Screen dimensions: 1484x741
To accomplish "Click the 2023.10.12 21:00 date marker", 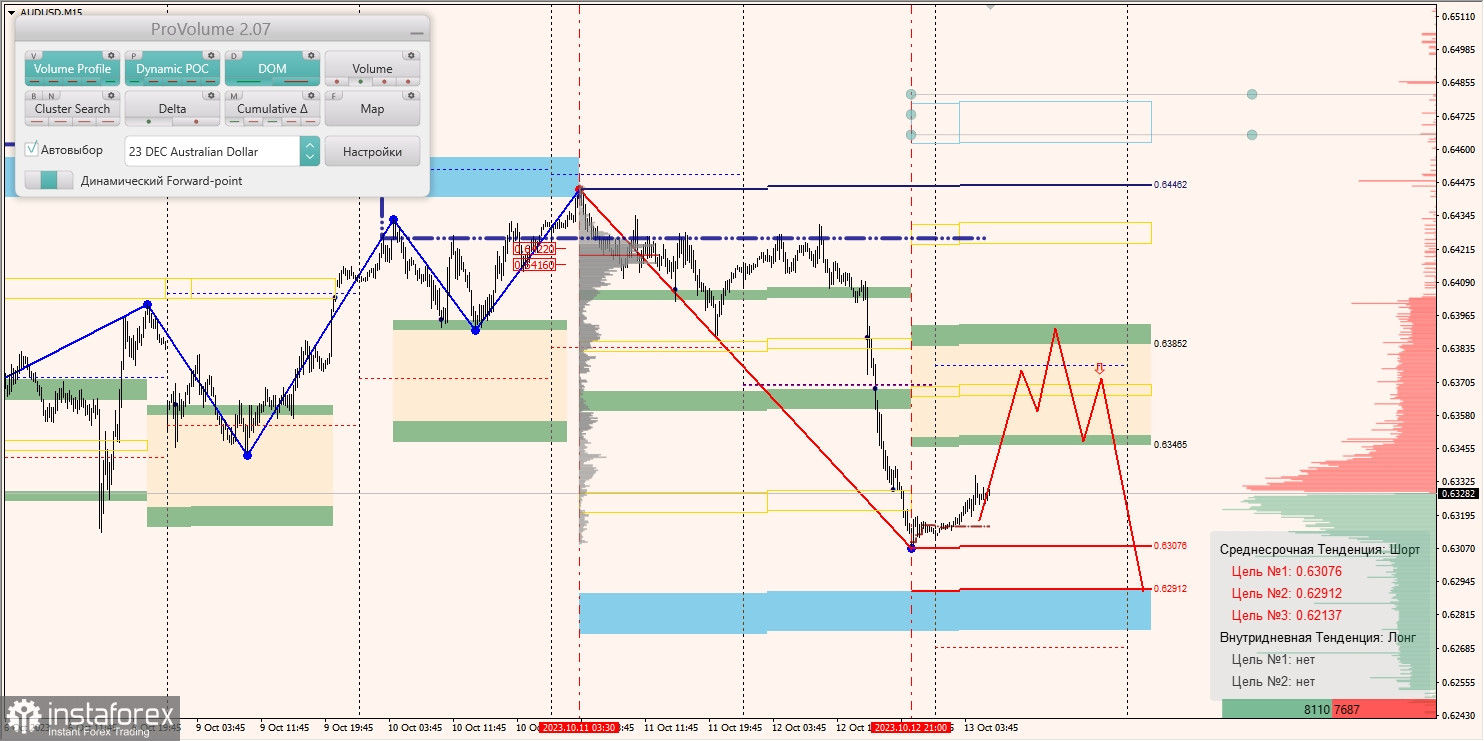I will [911, 728].
